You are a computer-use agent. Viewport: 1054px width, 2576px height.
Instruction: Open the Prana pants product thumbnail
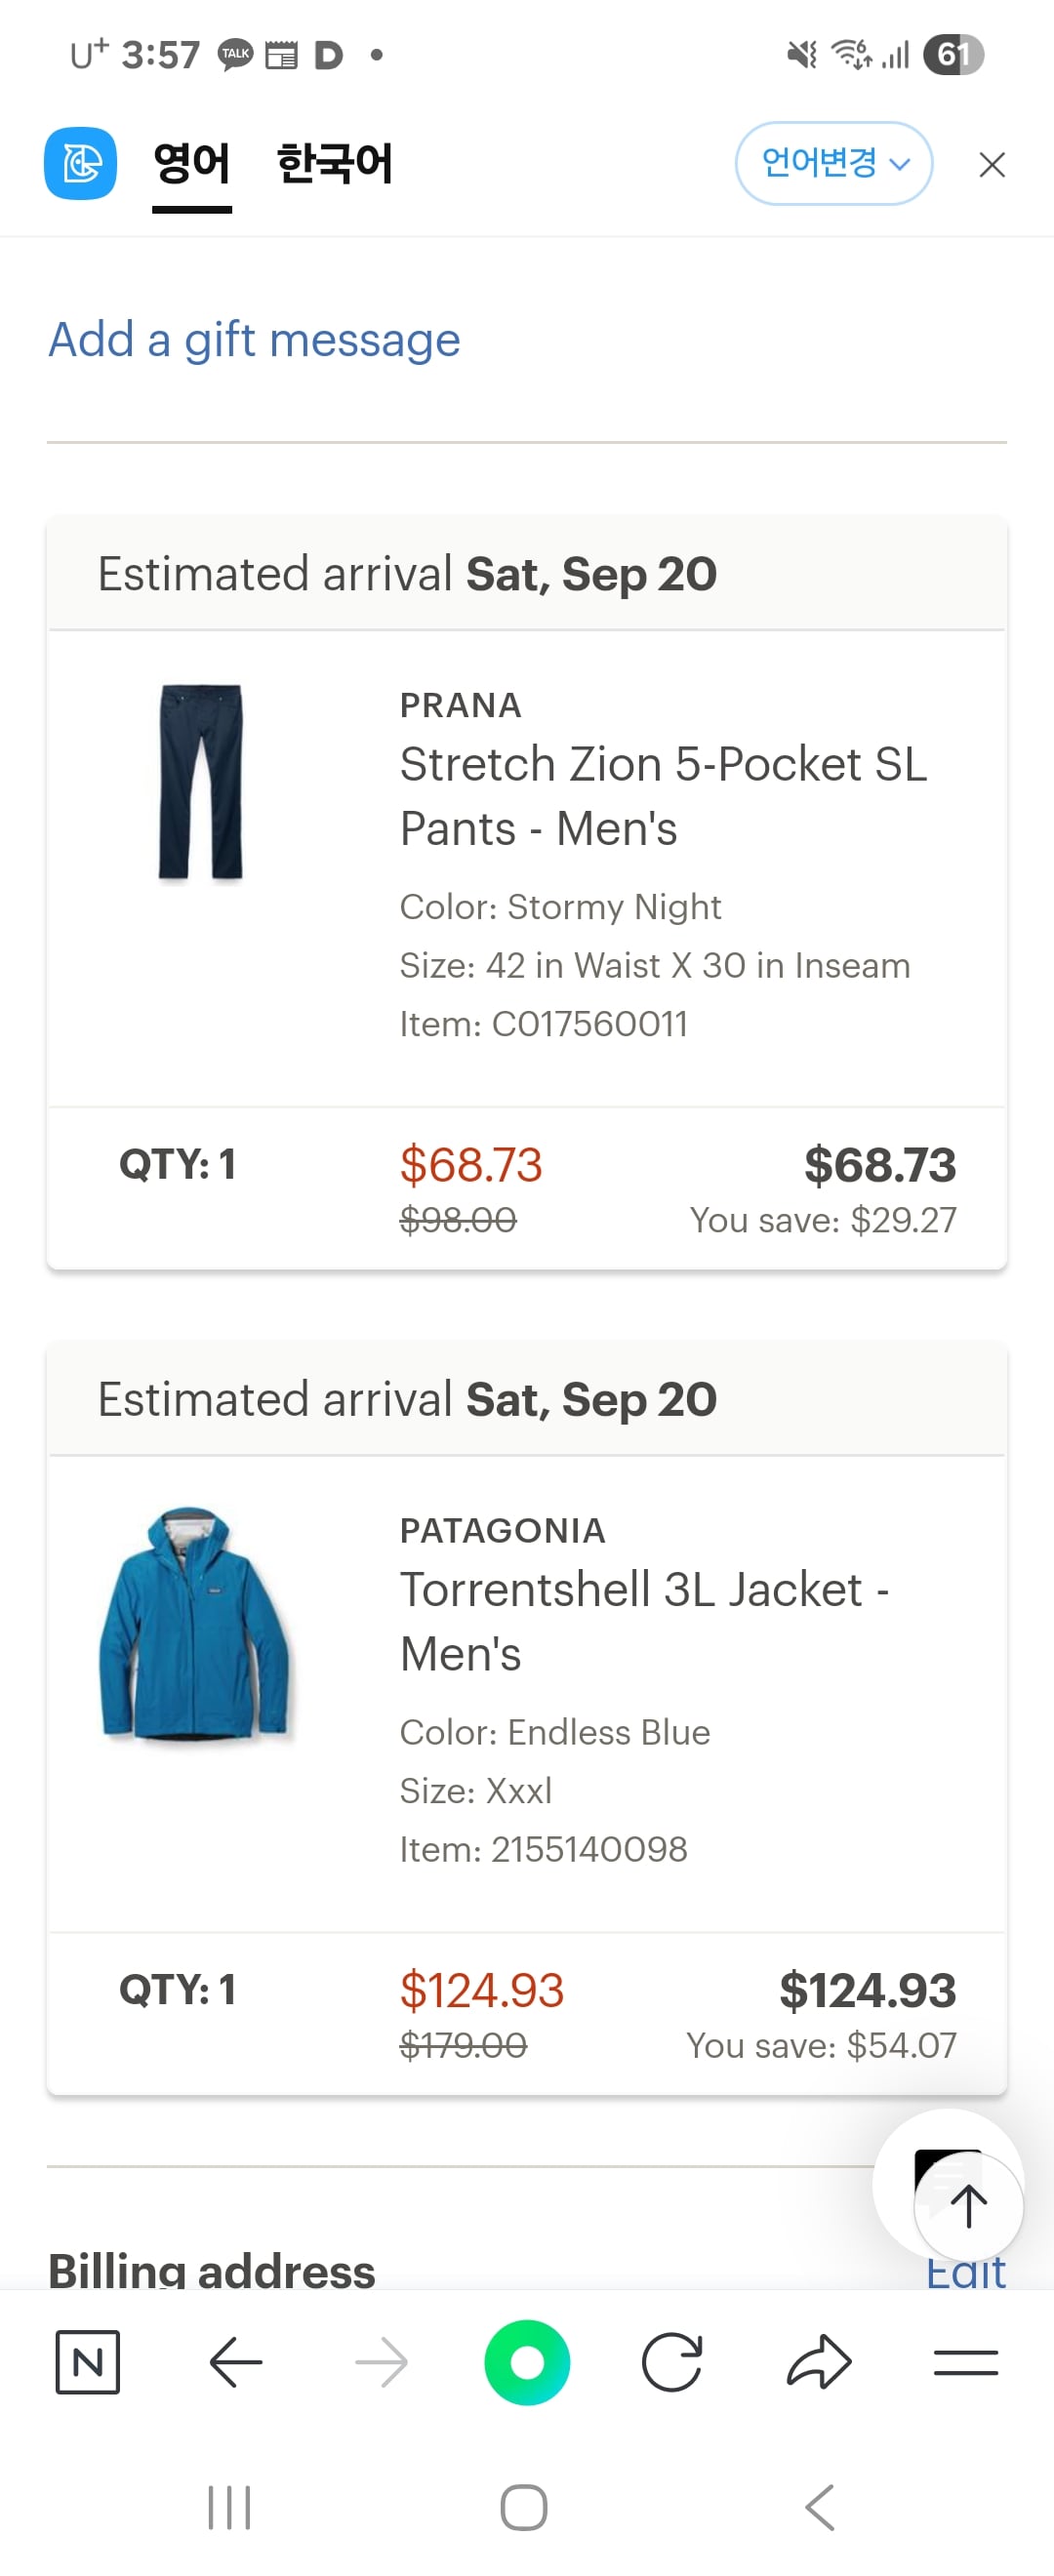pos(200,782)
